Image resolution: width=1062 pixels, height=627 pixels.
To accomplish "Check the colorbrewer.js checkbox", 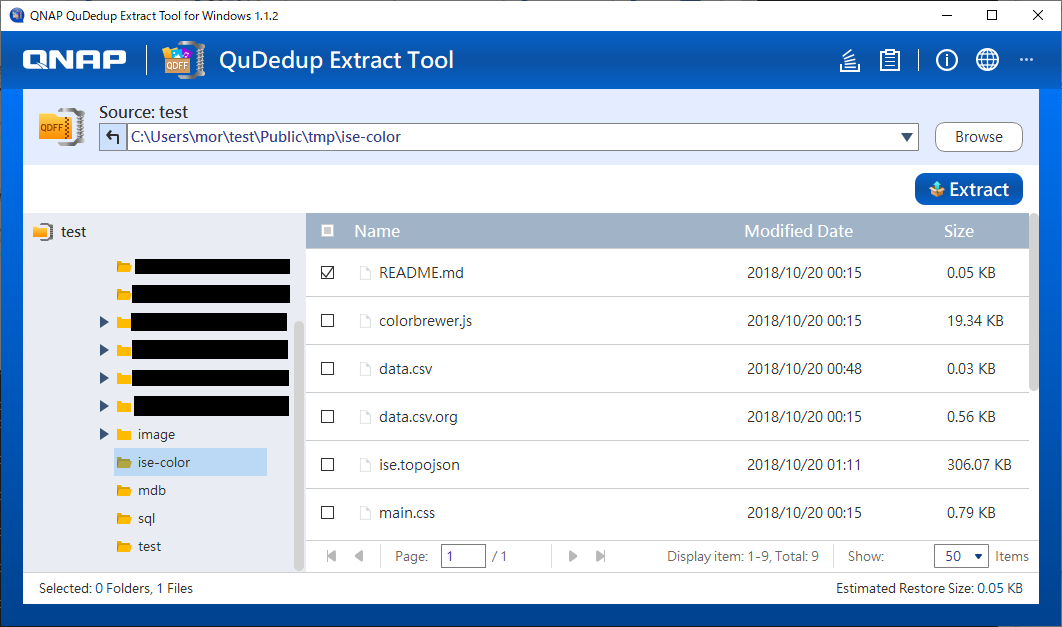I will coord(327,320).
